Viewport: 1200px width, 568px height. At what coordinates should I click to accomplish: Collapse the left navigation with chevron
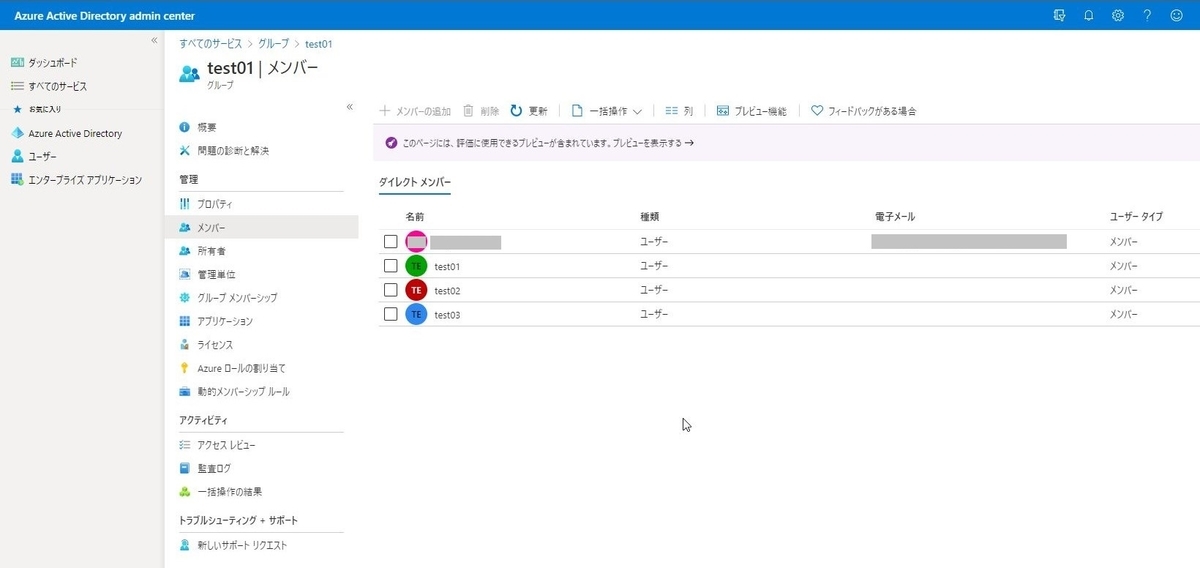tap(154, 40)
